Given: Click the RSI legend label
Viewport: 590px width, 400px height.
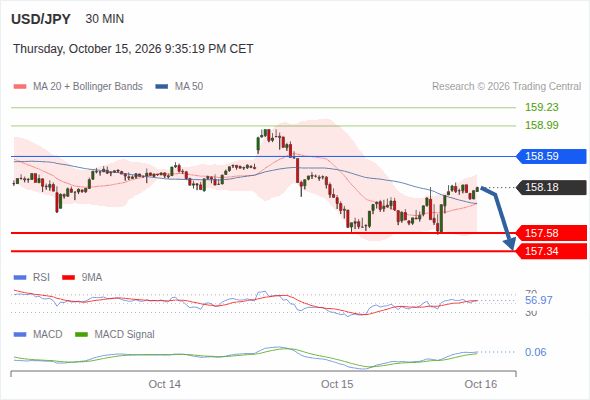Looking at the screenshot, I should (x=41, y=277).
